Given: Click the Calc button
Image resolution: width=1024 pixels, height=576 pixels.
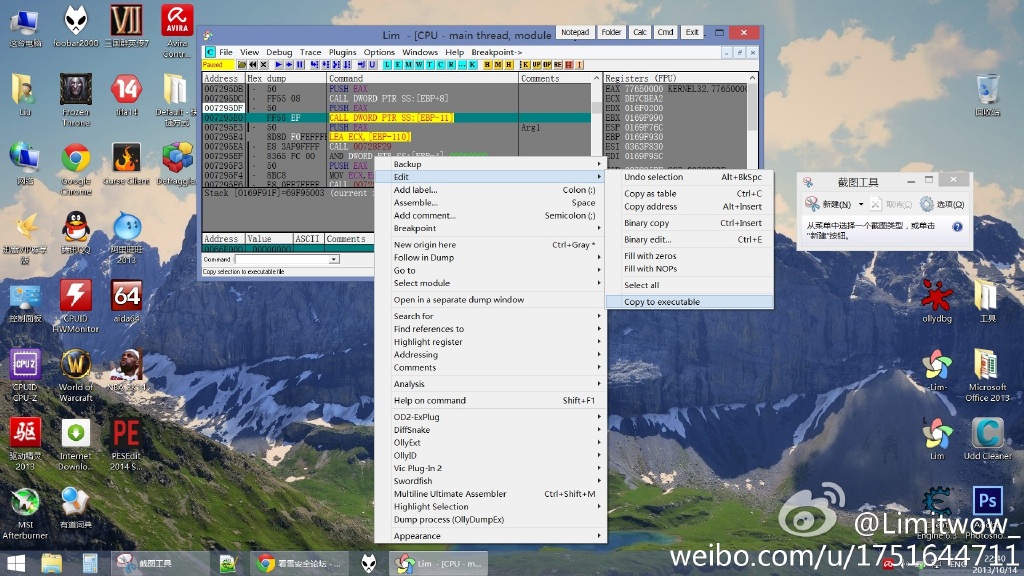Looking at the screenshot, I should (x=640, y=32).
